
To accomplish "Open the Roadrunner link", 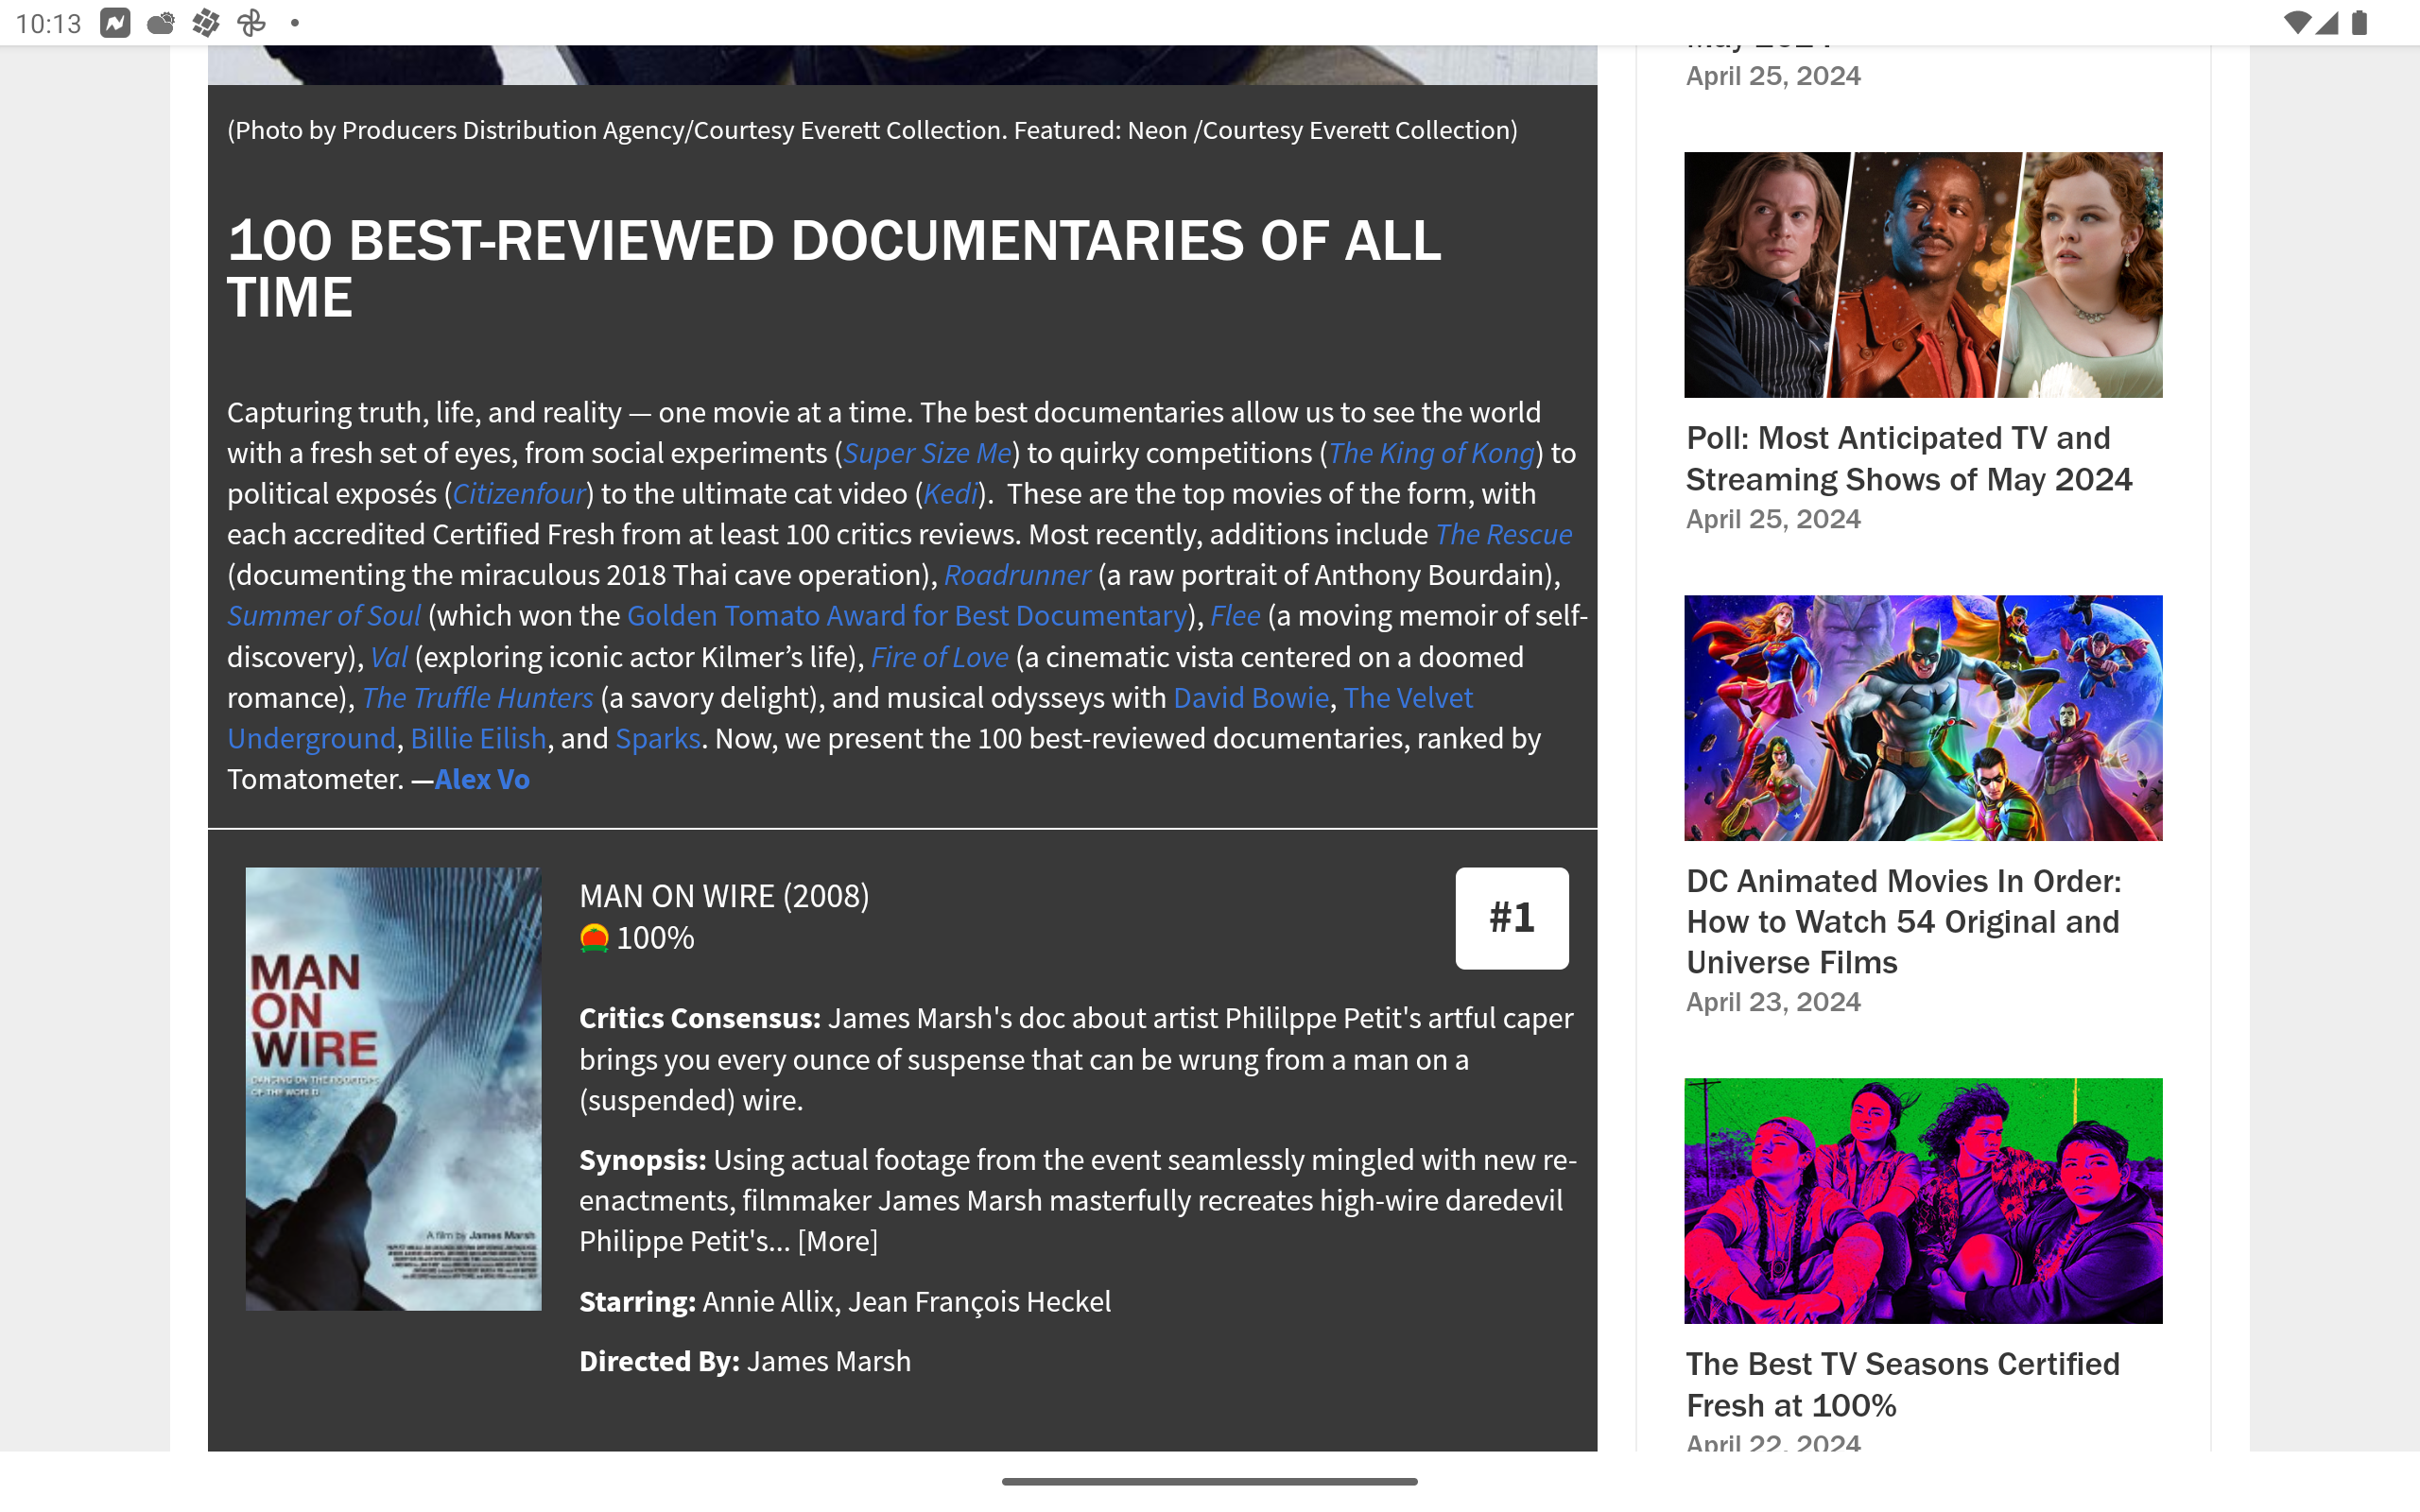I will 1017,575.
